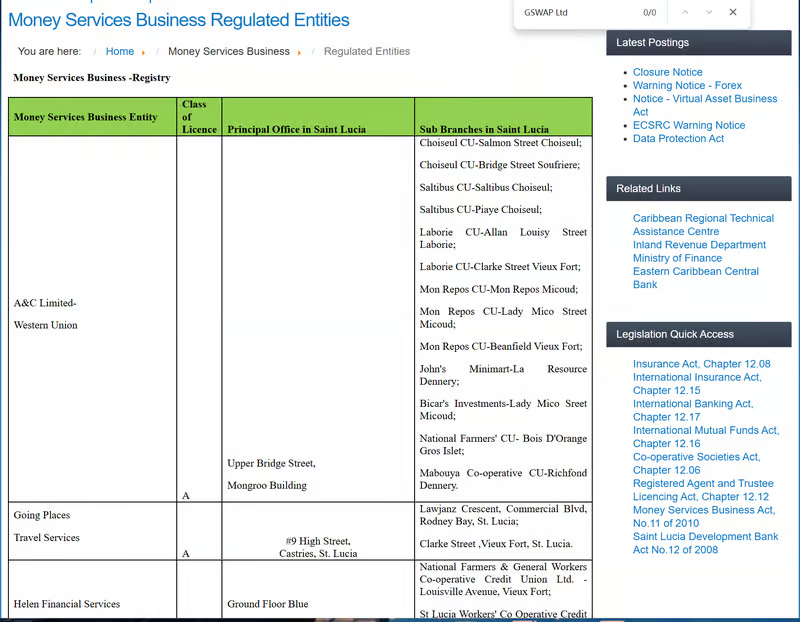Open Money Services Business breadcrumb
Screen dimensions: 800x622
click(x=228, y=51)
